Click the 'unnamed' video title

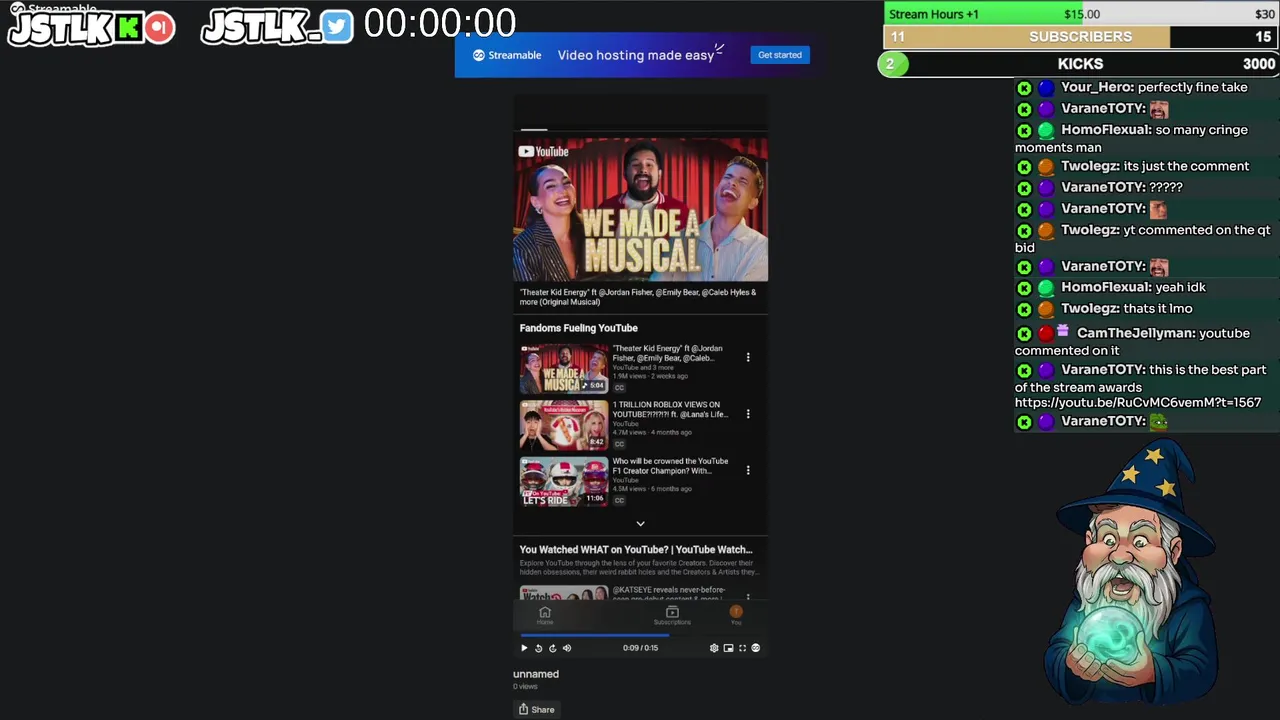click(536, 674)
